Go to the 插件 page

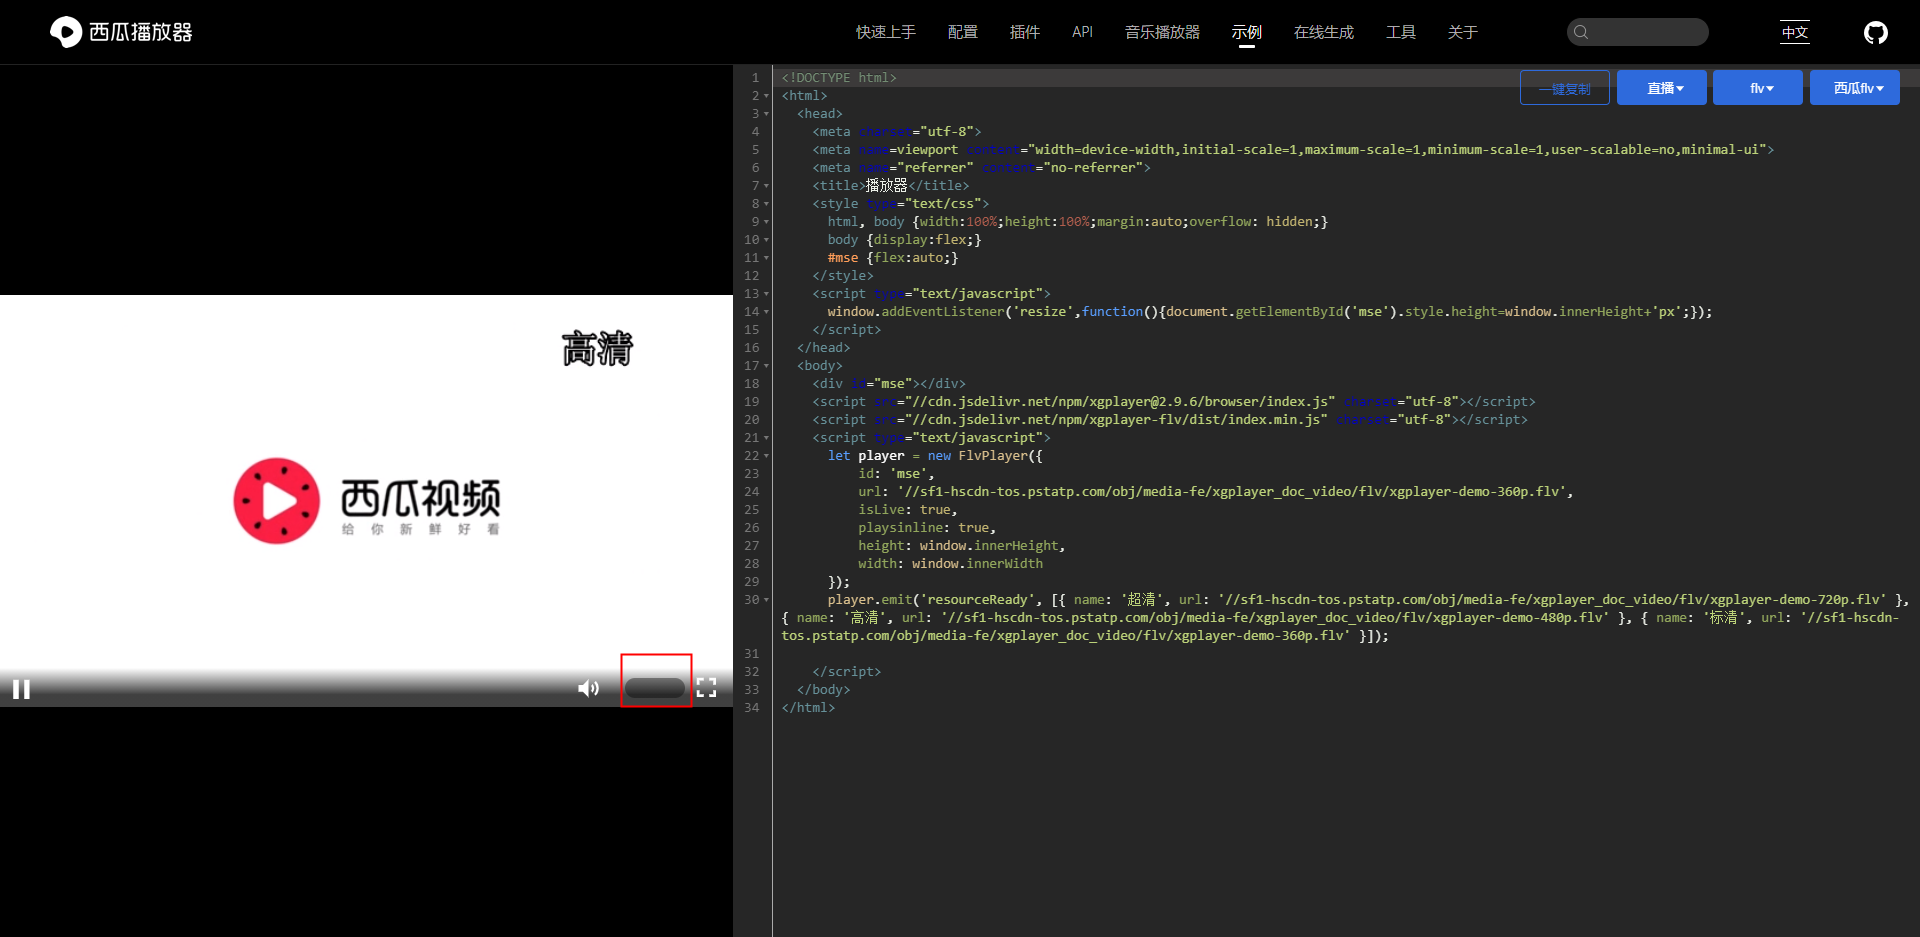[1025, 32]
